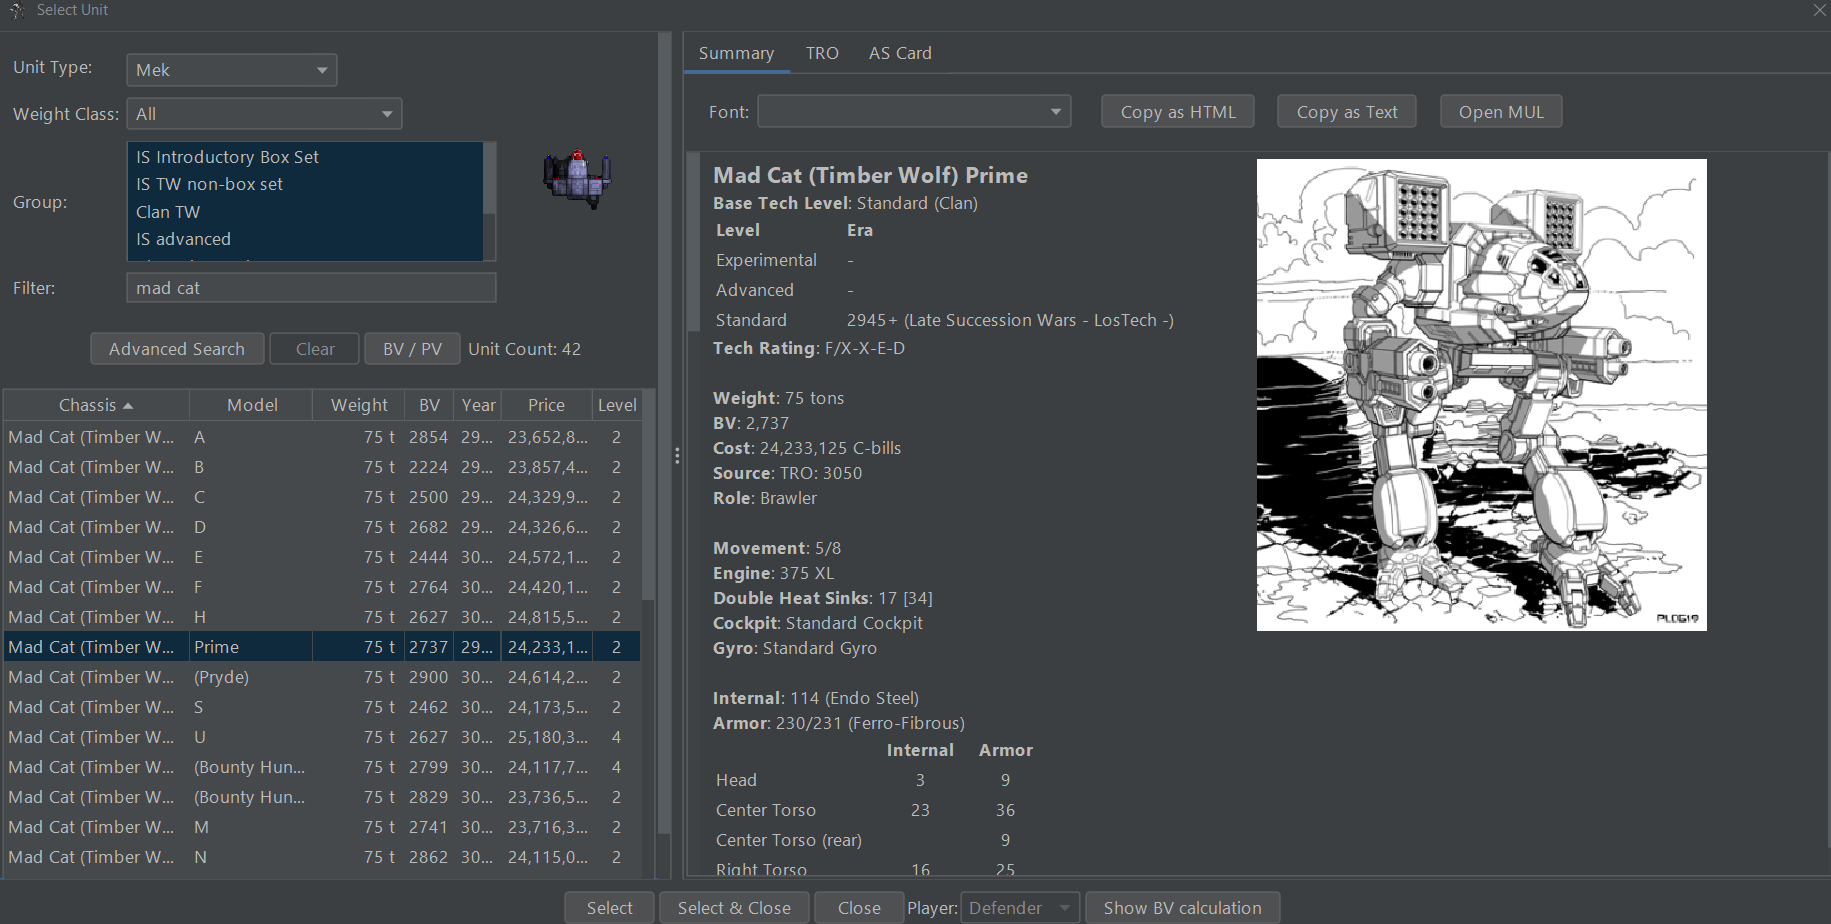1831x924 pixels.
Task: Open the Font dropdown
Action: tap(913, 112)
